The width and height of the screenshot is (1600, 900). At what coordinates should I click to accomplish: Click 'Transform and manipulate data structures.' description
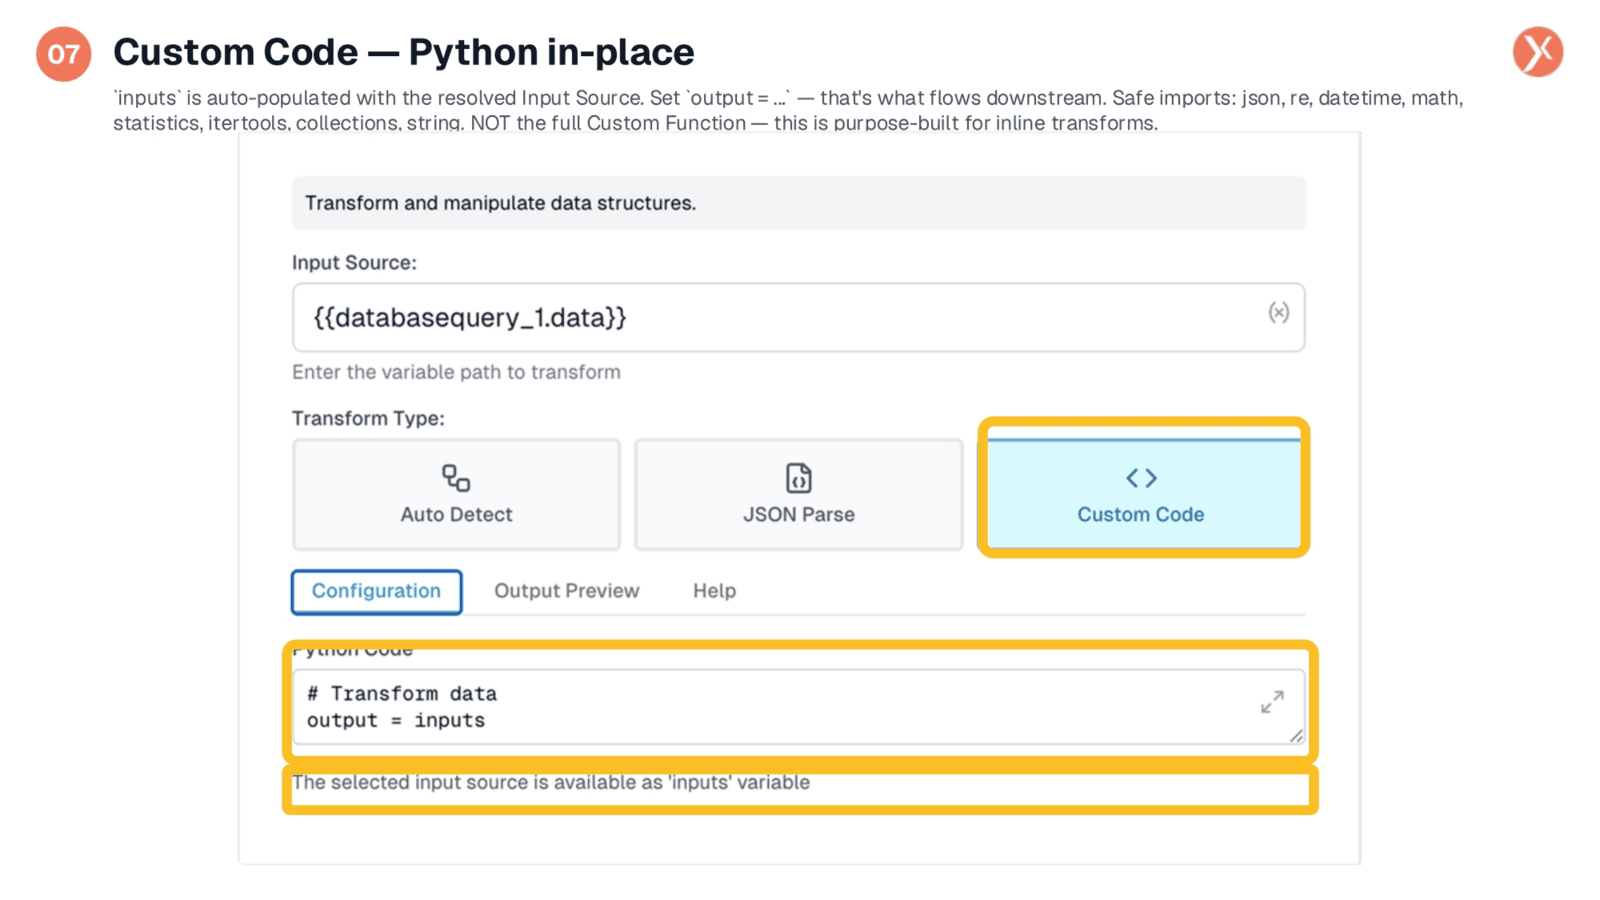[500, 203]
